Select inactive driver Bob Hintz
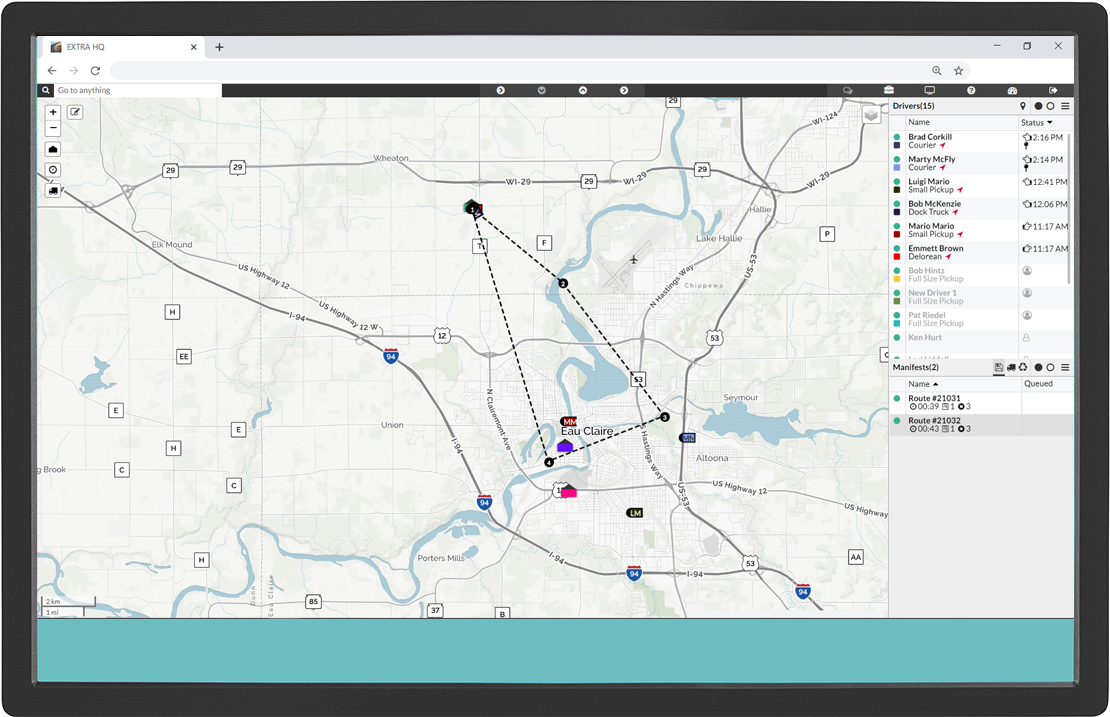Screen dimensions: 1110x717 (x=979, y=275)
